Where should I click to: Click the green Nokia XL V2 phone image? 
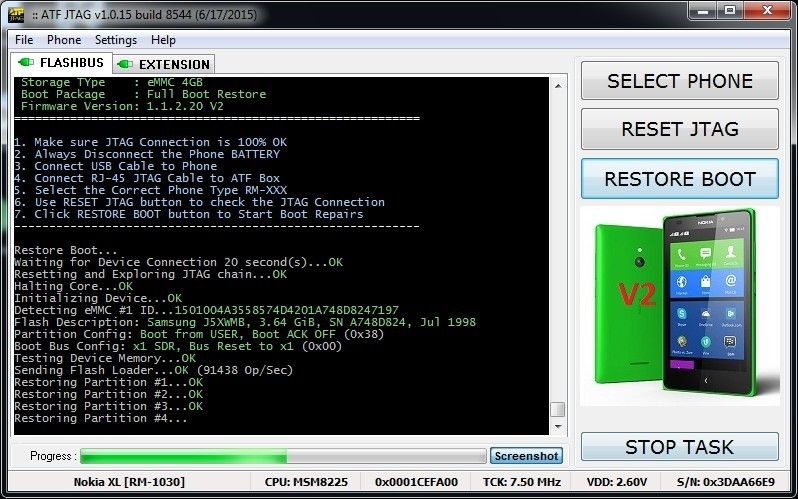pos(679,305)
